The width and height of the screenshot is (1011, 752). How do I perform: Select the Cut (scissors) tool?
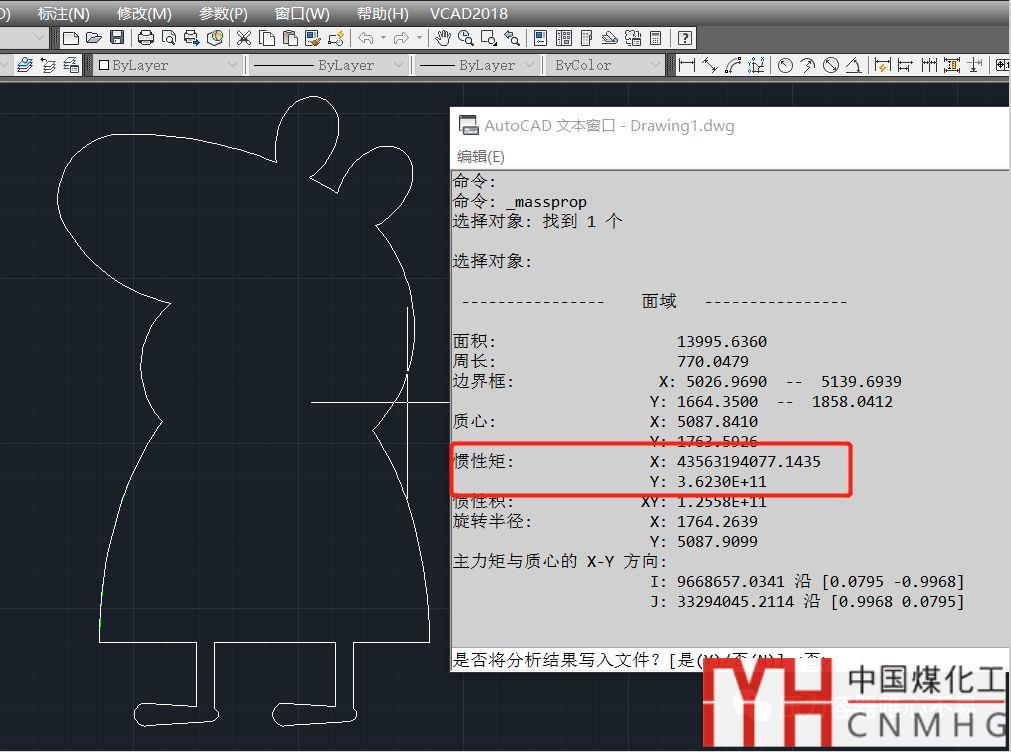point(244,38)
